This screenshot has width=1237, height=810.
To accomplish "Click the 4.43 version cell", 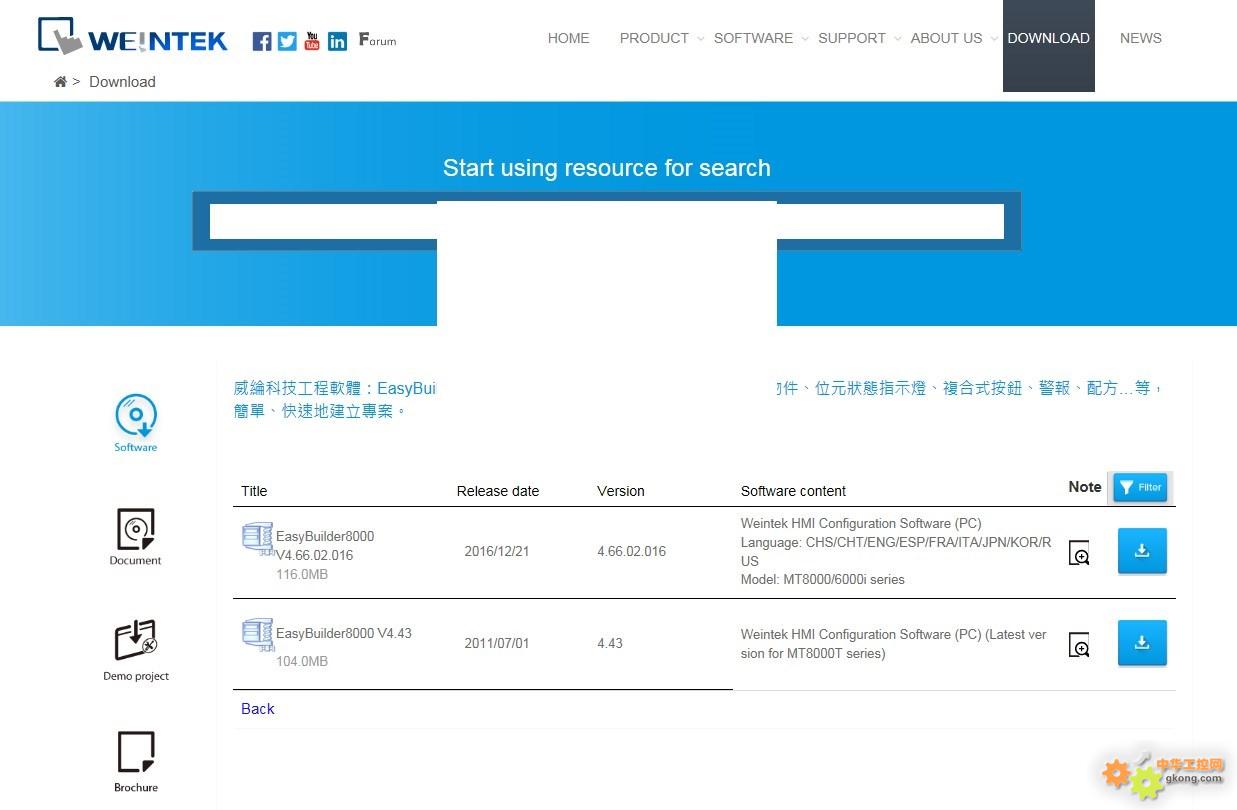I will [x=610, y=643].
